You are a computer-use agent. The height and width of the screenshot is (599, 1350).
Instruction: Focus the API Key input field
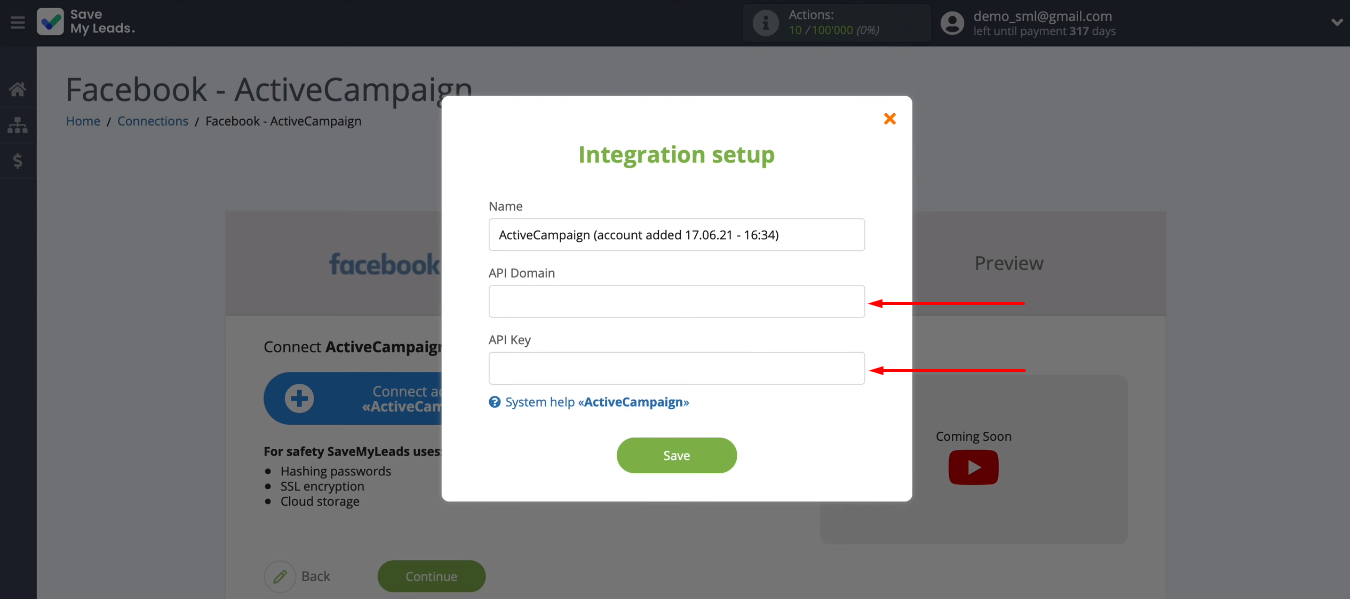(x=676, y=368)
